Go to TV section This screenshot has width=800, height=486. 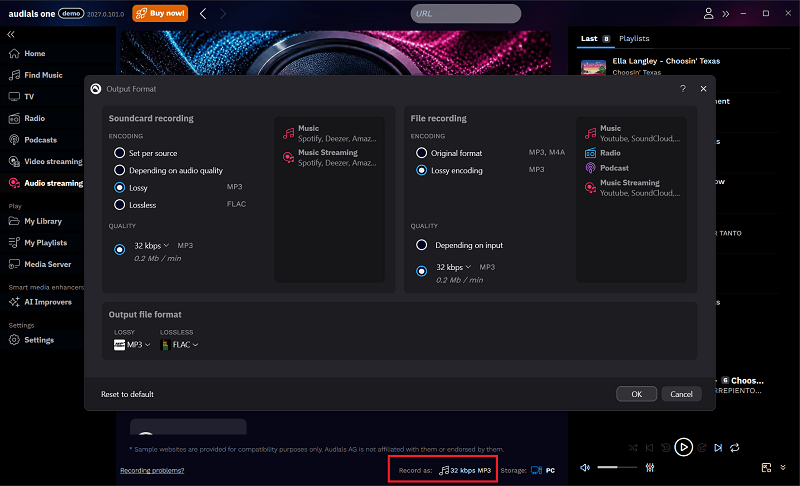click(x=21, y=96)
